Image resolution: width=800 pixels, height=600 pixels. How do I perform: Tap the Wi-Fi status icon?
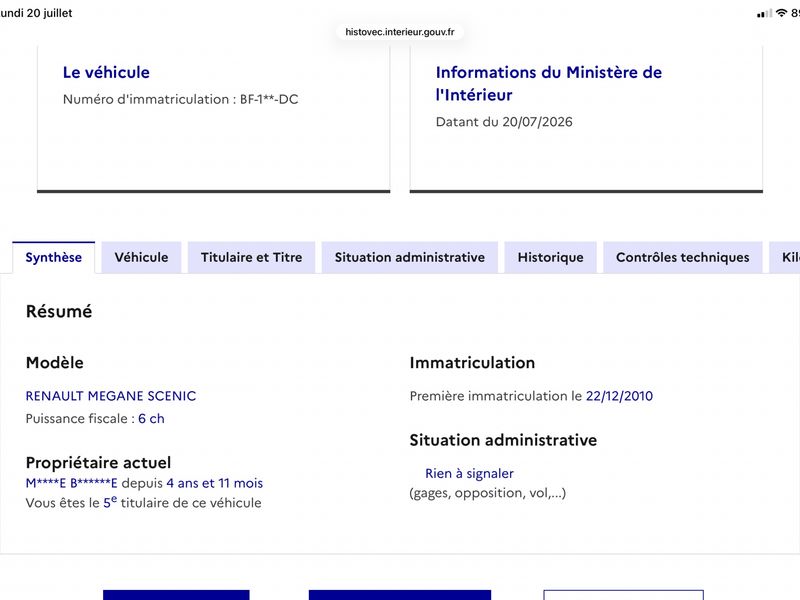[x=781, y=13]
